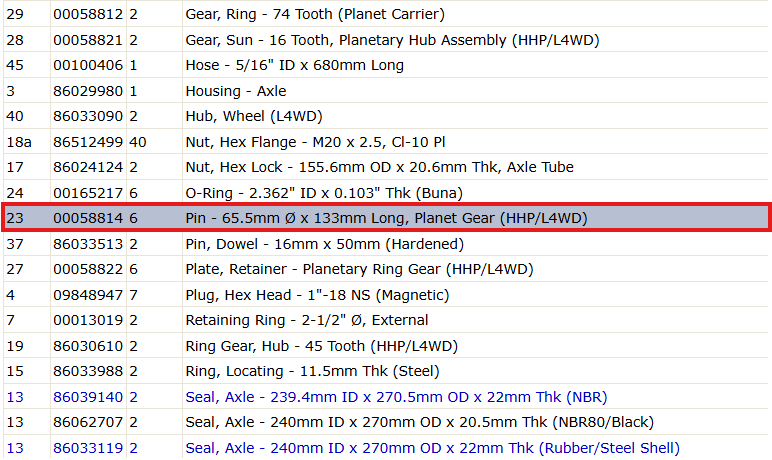This screenshot has width=772, height=460.
Task: Select part number 86033988 cell
Action: pyautogui.click(x=88, y=371)
